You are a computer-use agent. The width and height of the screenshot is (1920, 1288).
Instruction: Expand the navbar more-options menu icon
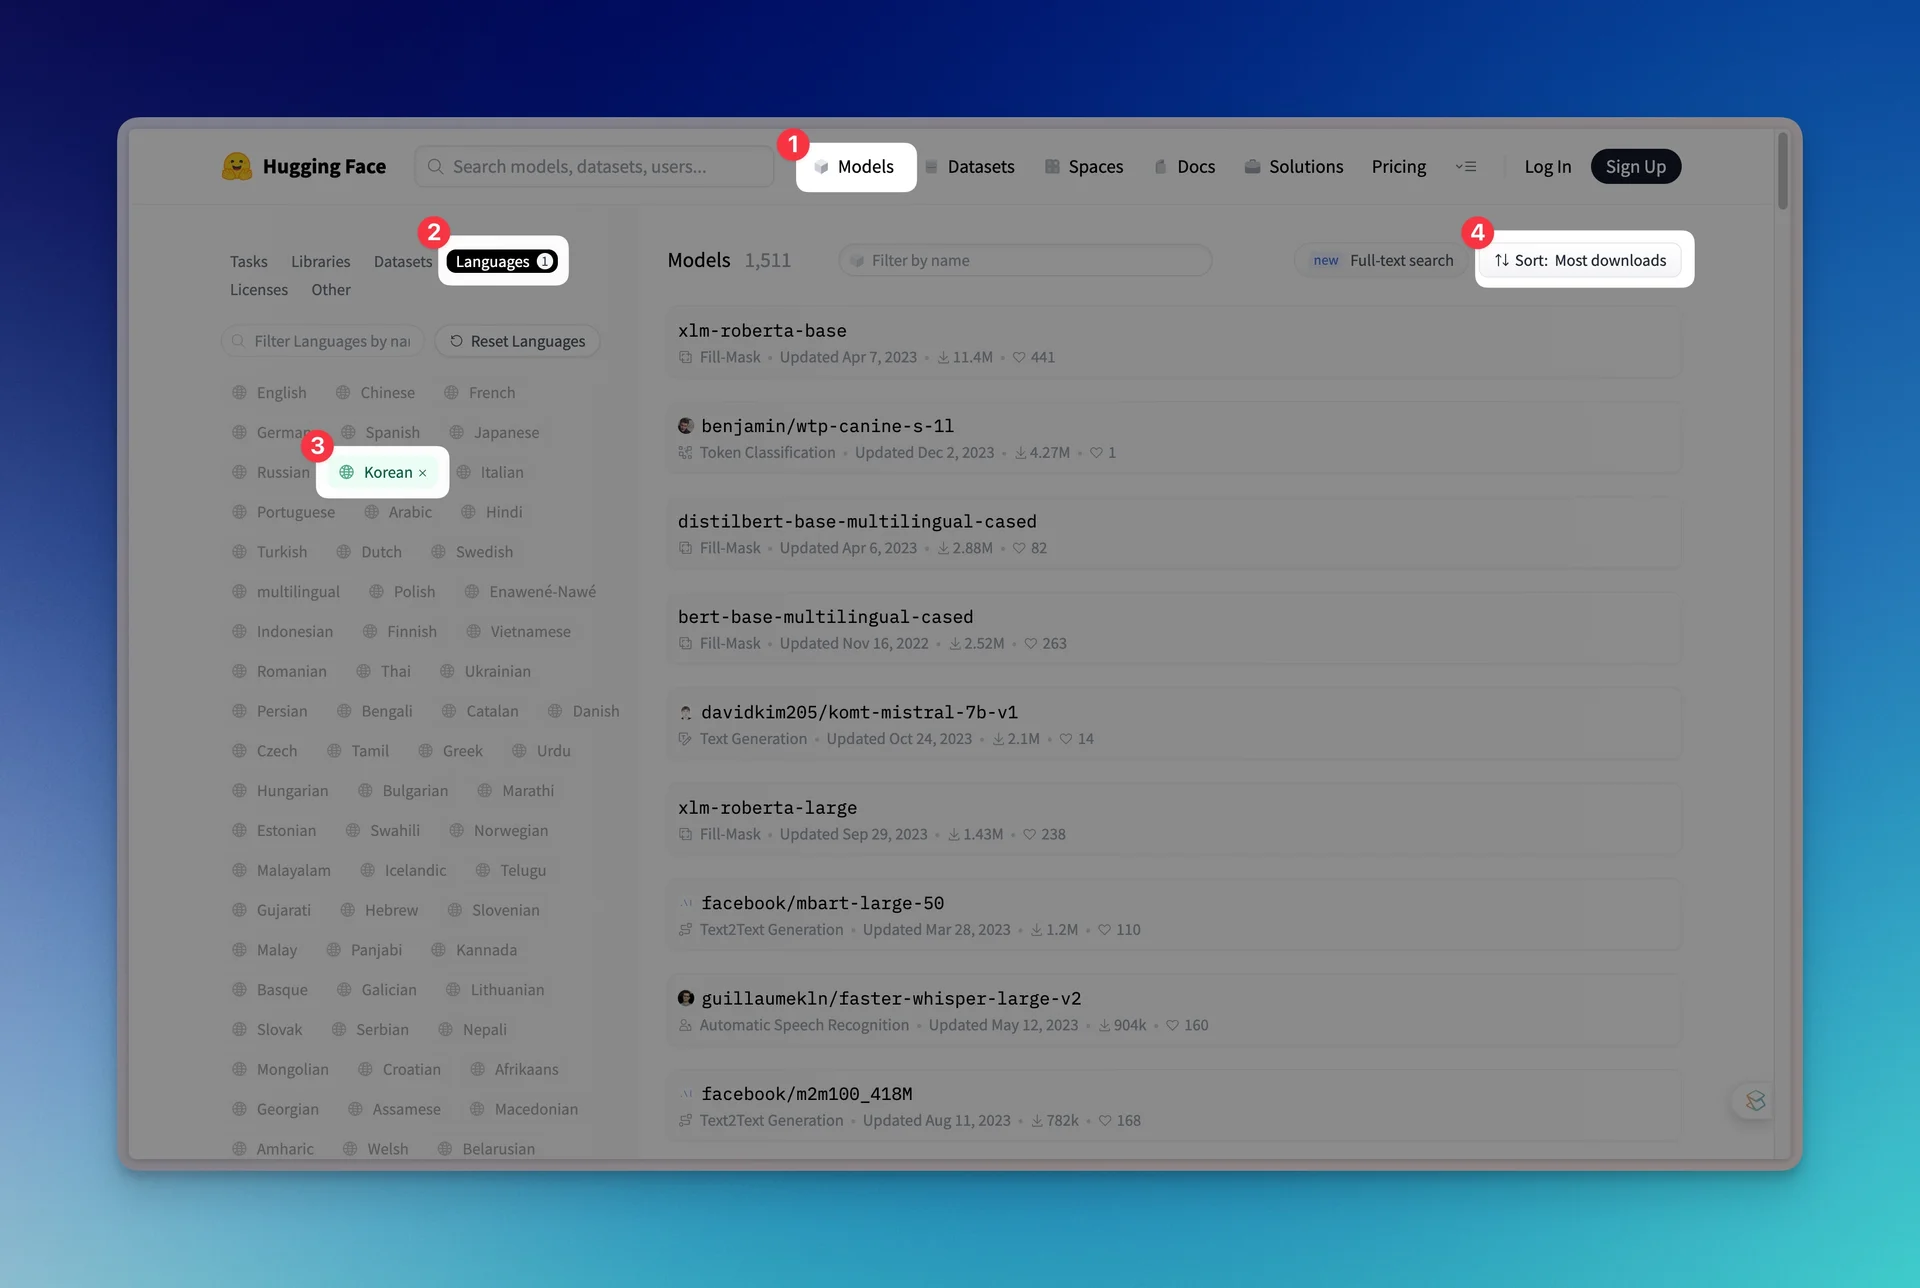pyautogui.click(x=1466, y=167)
